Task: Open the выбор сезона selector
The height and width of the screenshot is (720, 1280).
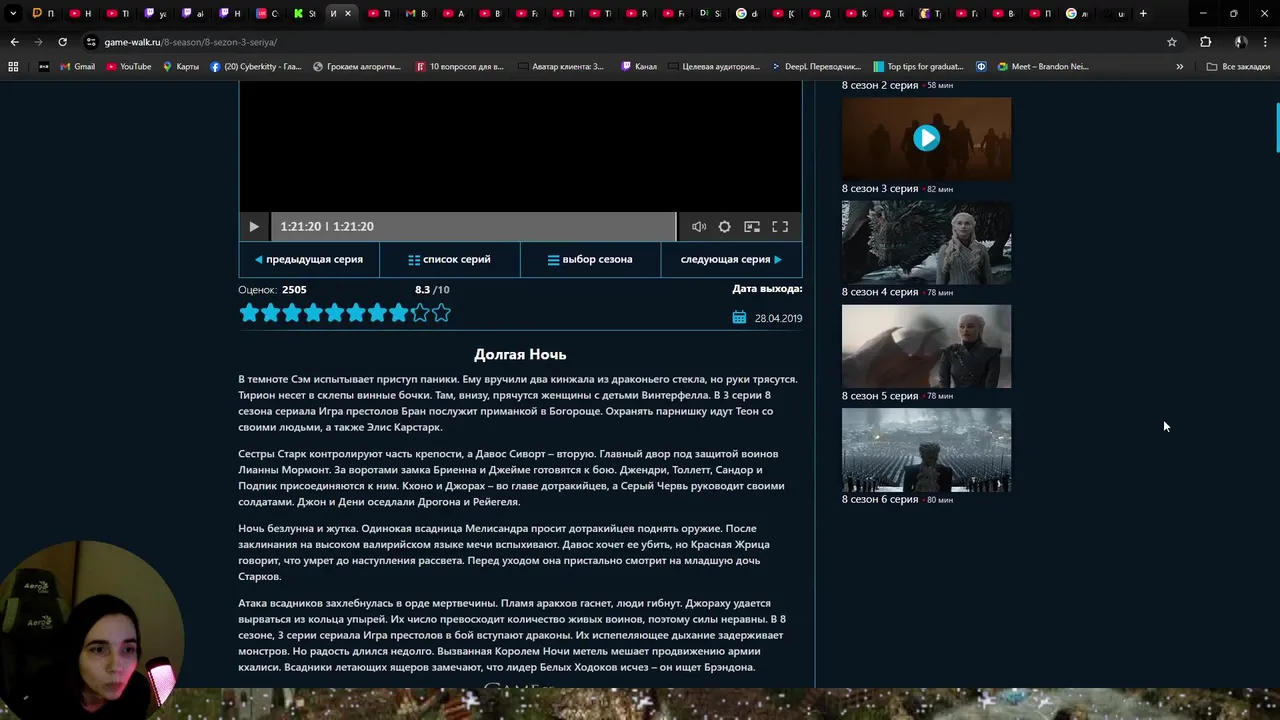Action: pyautogui.click(x=590, y=259)
